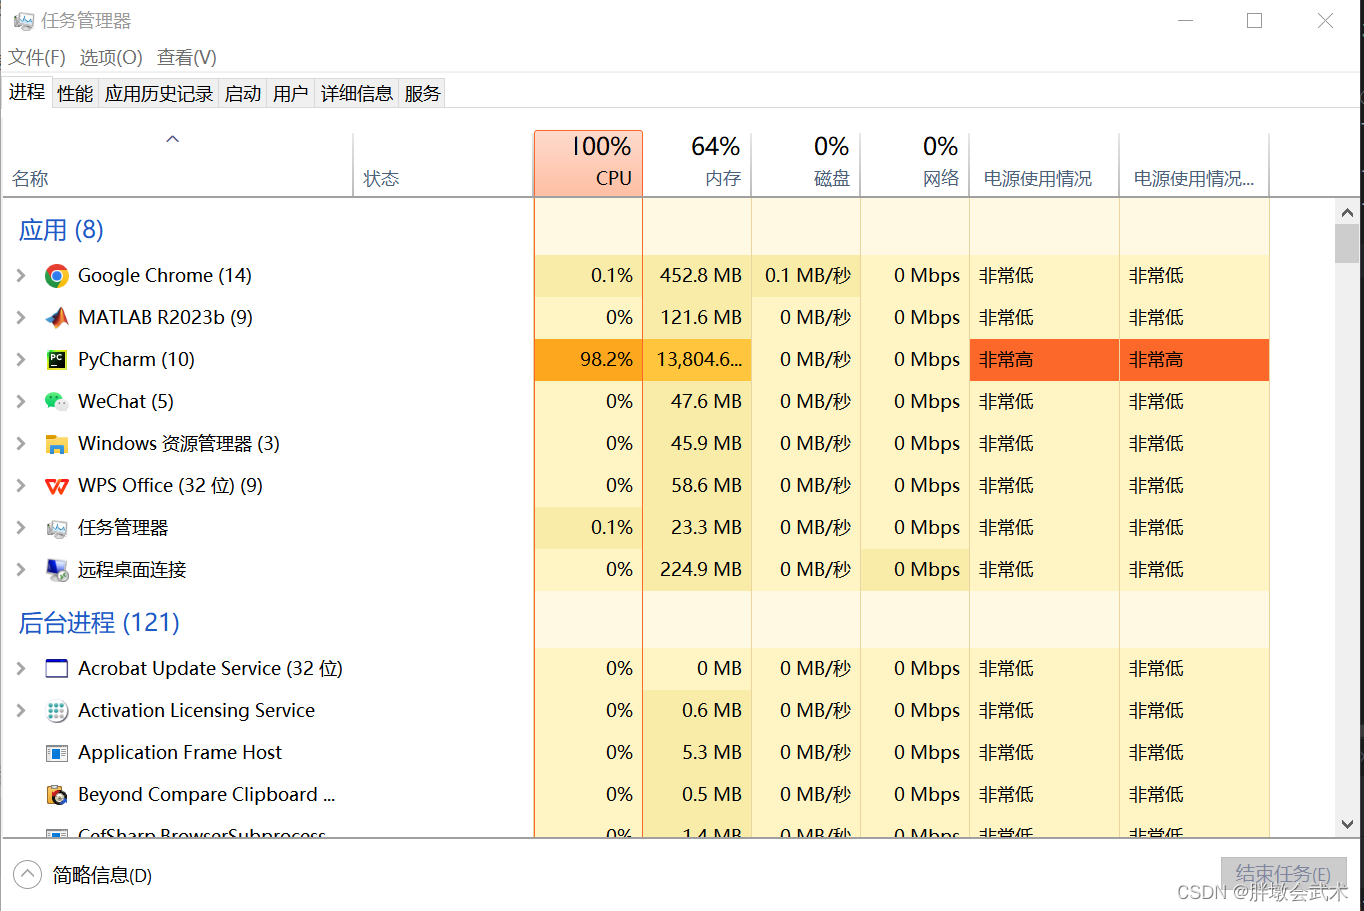Viewport: 1364px width, 911px height.
Task: Expand the 任务管理器 process group
Action: (21, 527)
